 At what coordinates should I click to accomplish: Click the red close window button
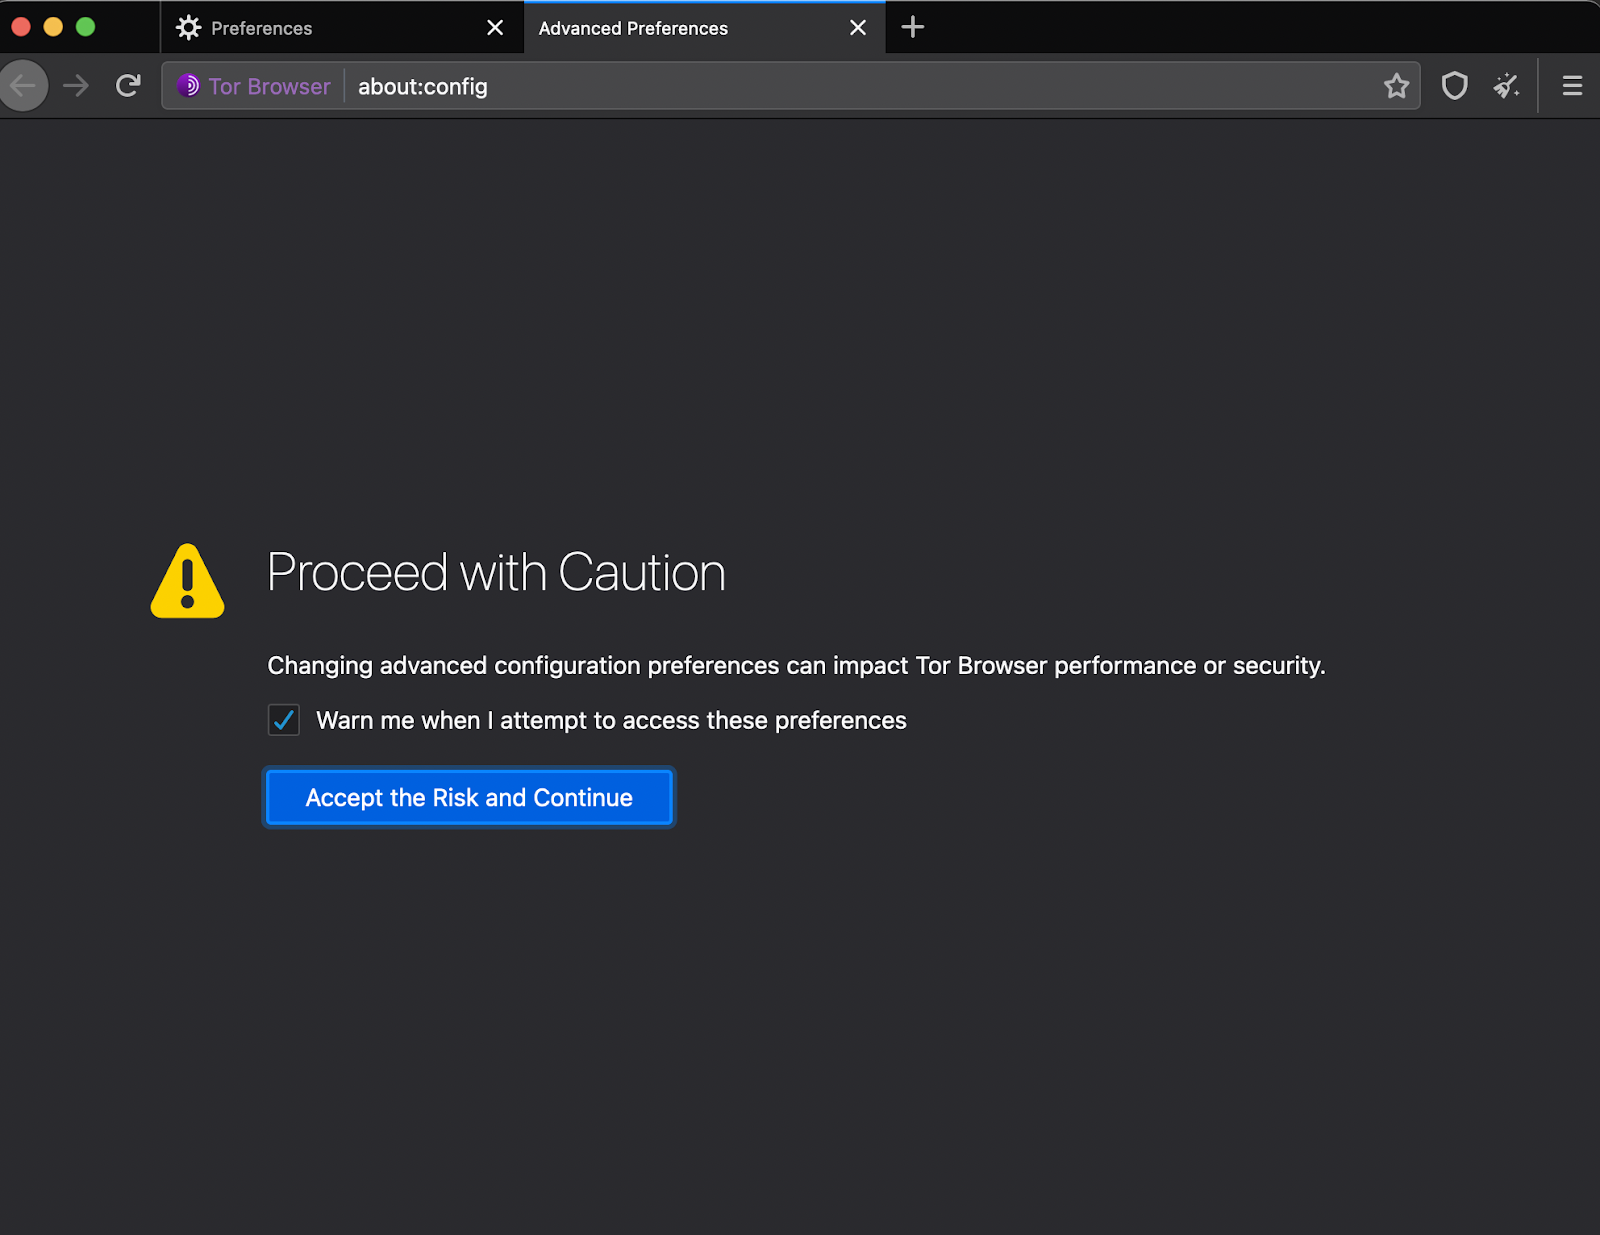pyautogui.click(x=21, y=27)
